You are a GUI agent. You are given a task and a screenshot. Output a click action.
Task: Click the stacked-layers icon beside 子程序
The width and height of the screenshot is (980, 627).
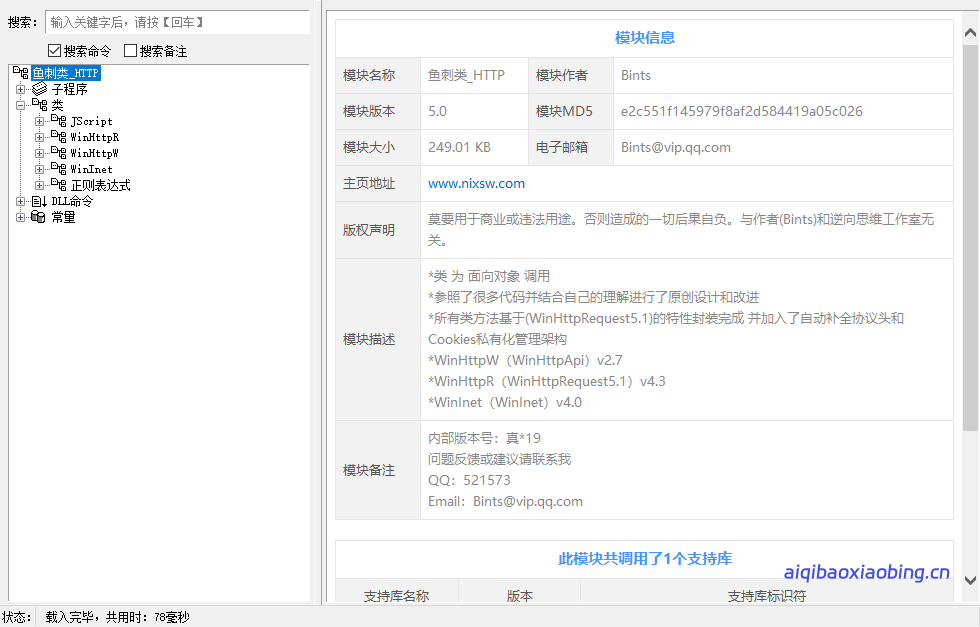click(x=38, y=88)
